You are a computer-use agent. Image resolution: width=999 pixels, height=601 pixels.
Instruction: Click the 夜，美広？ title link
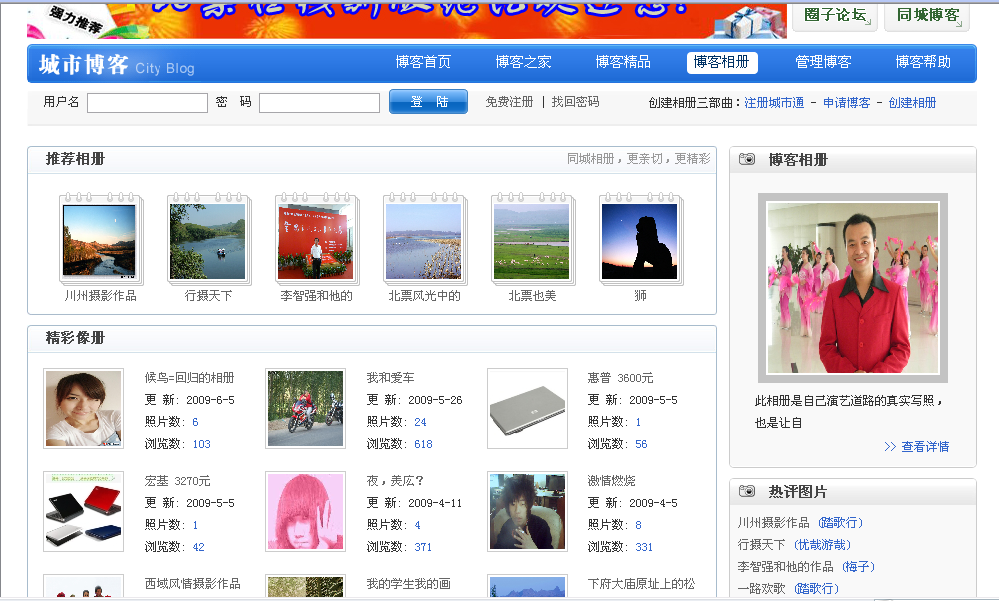pyautogui.click(x=395, y=481)
